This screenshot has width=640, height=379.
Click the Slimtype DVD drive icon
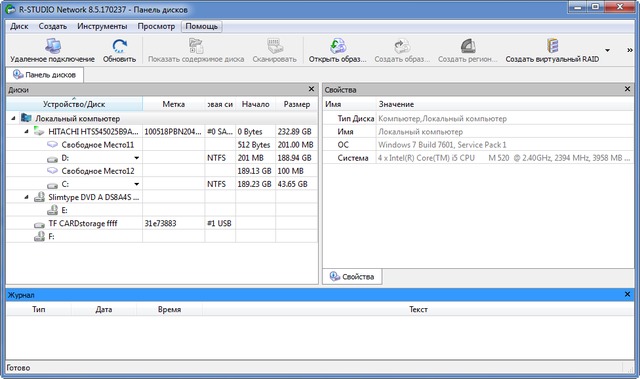click(x=39, y=197)
